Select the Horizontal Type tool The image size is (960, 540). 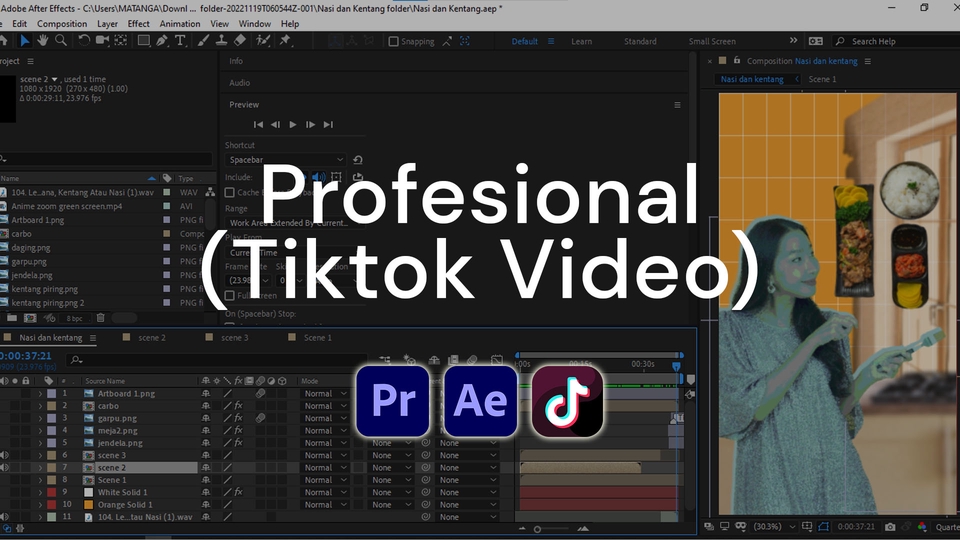tap(180, 40)
